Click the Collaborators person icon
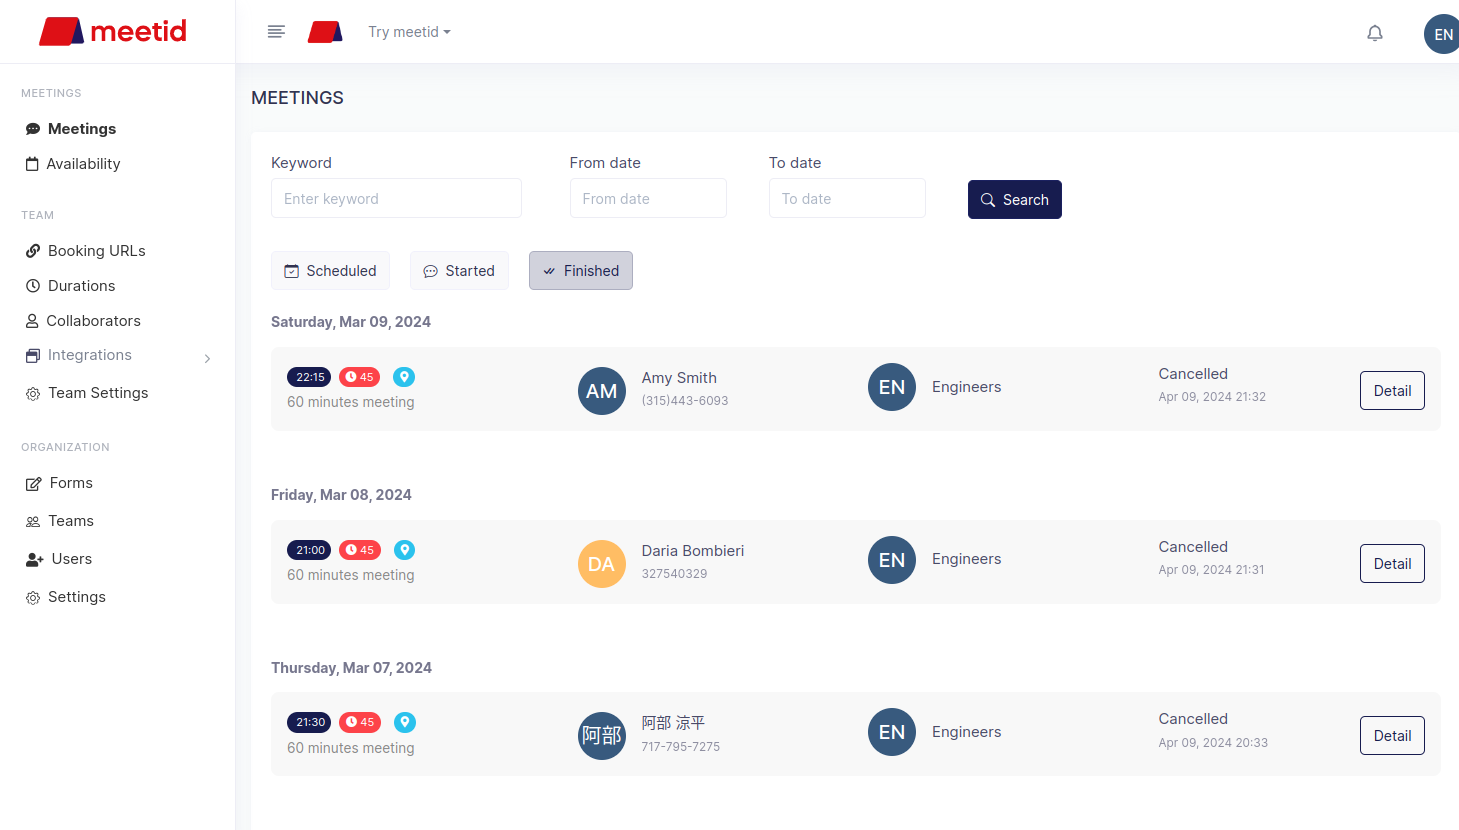Image resolution: width=1459 pixels, height=830 pixels. point(32,321)
